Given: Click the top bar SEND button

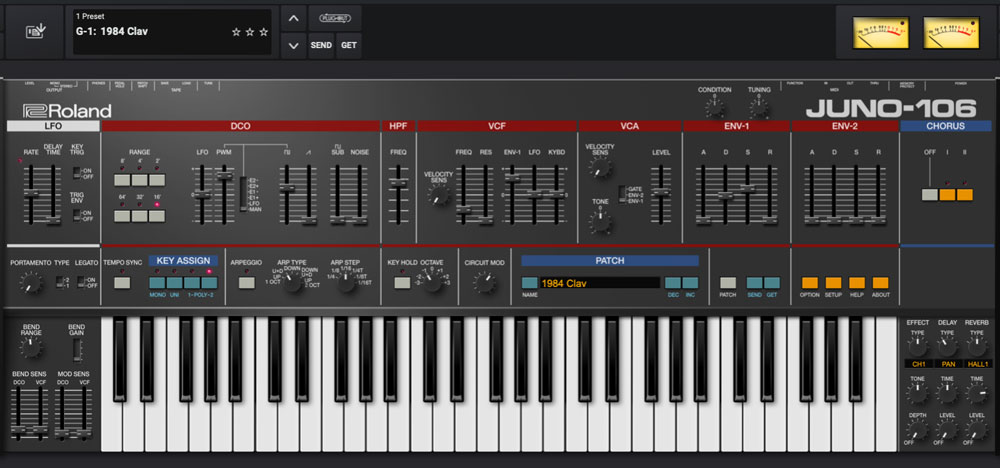Looking at the screenshot, I should 321,45.
